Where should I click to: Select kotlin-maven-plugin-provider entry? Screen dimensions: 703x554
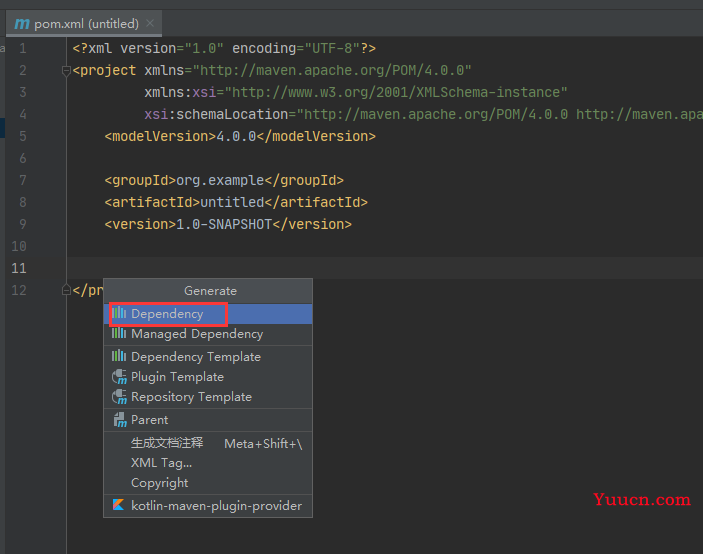pyautogui.click(x=208, y=506)
